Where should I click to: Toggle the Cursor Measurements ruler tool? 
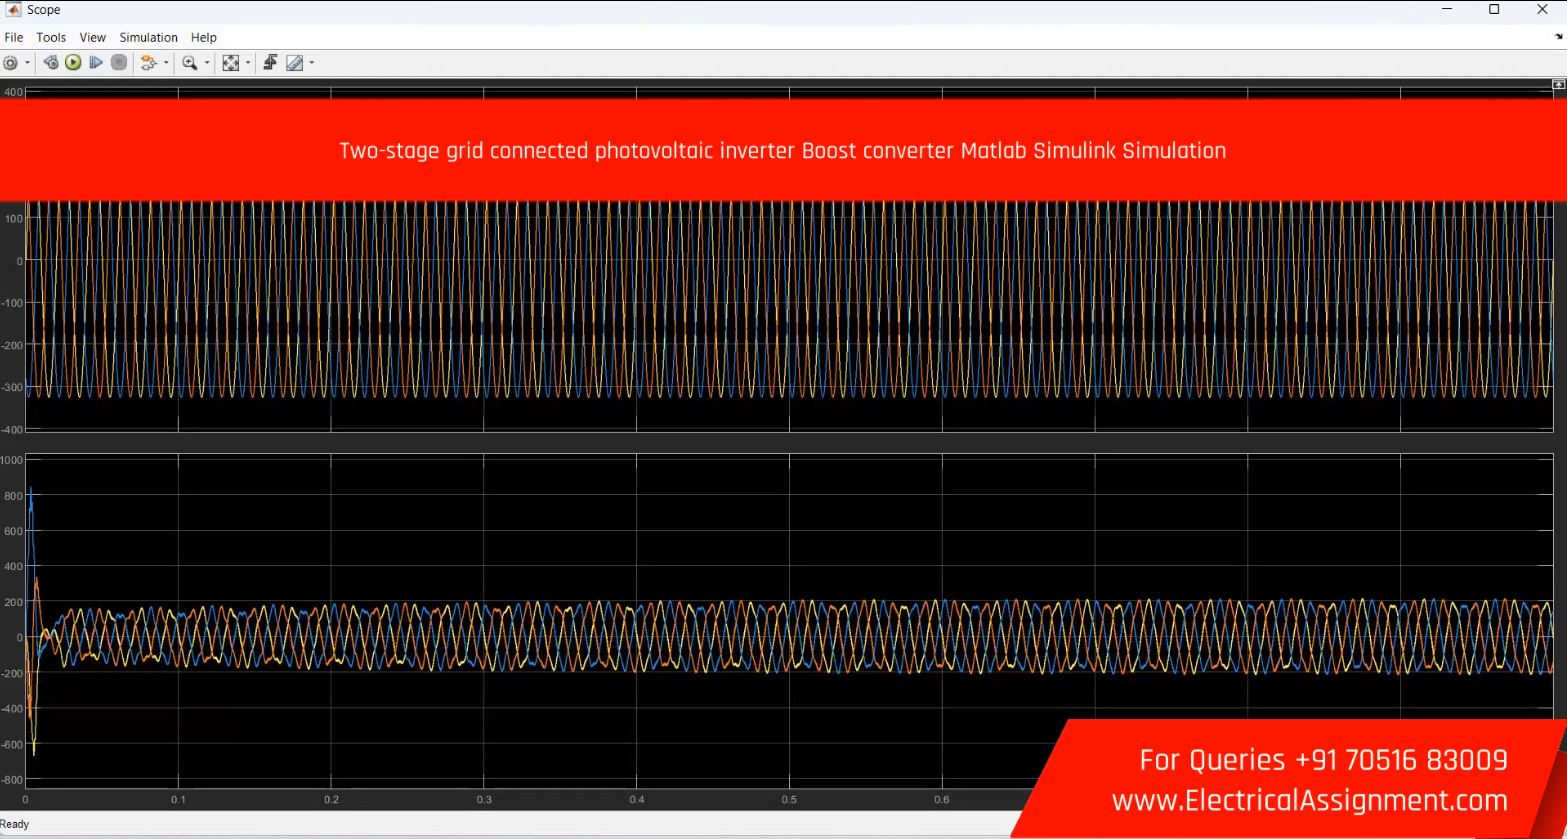(x=294, y=63)
